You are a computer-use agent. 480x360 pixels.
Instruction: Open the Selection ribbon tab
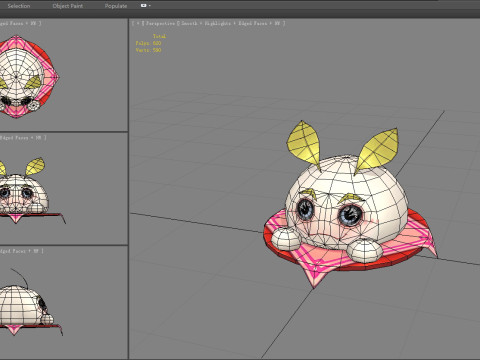click(19, 6)
